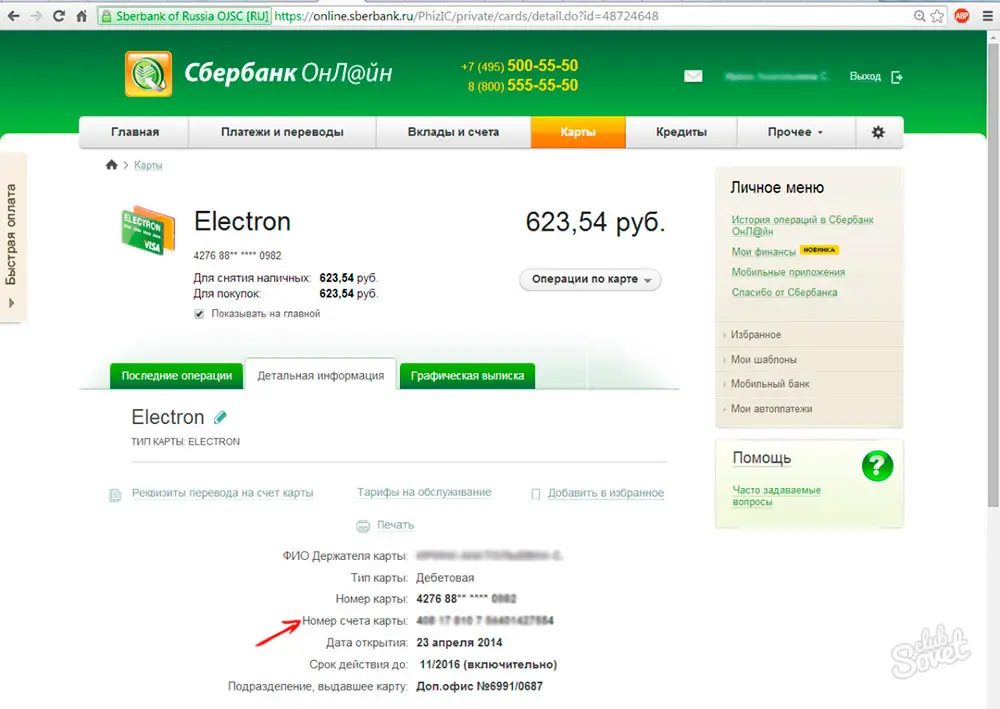Image resolution: width=1000 pixels, height=709 pixels.
Task: Click the Sberbank of Russia security certificate badge
Action: 185,16
